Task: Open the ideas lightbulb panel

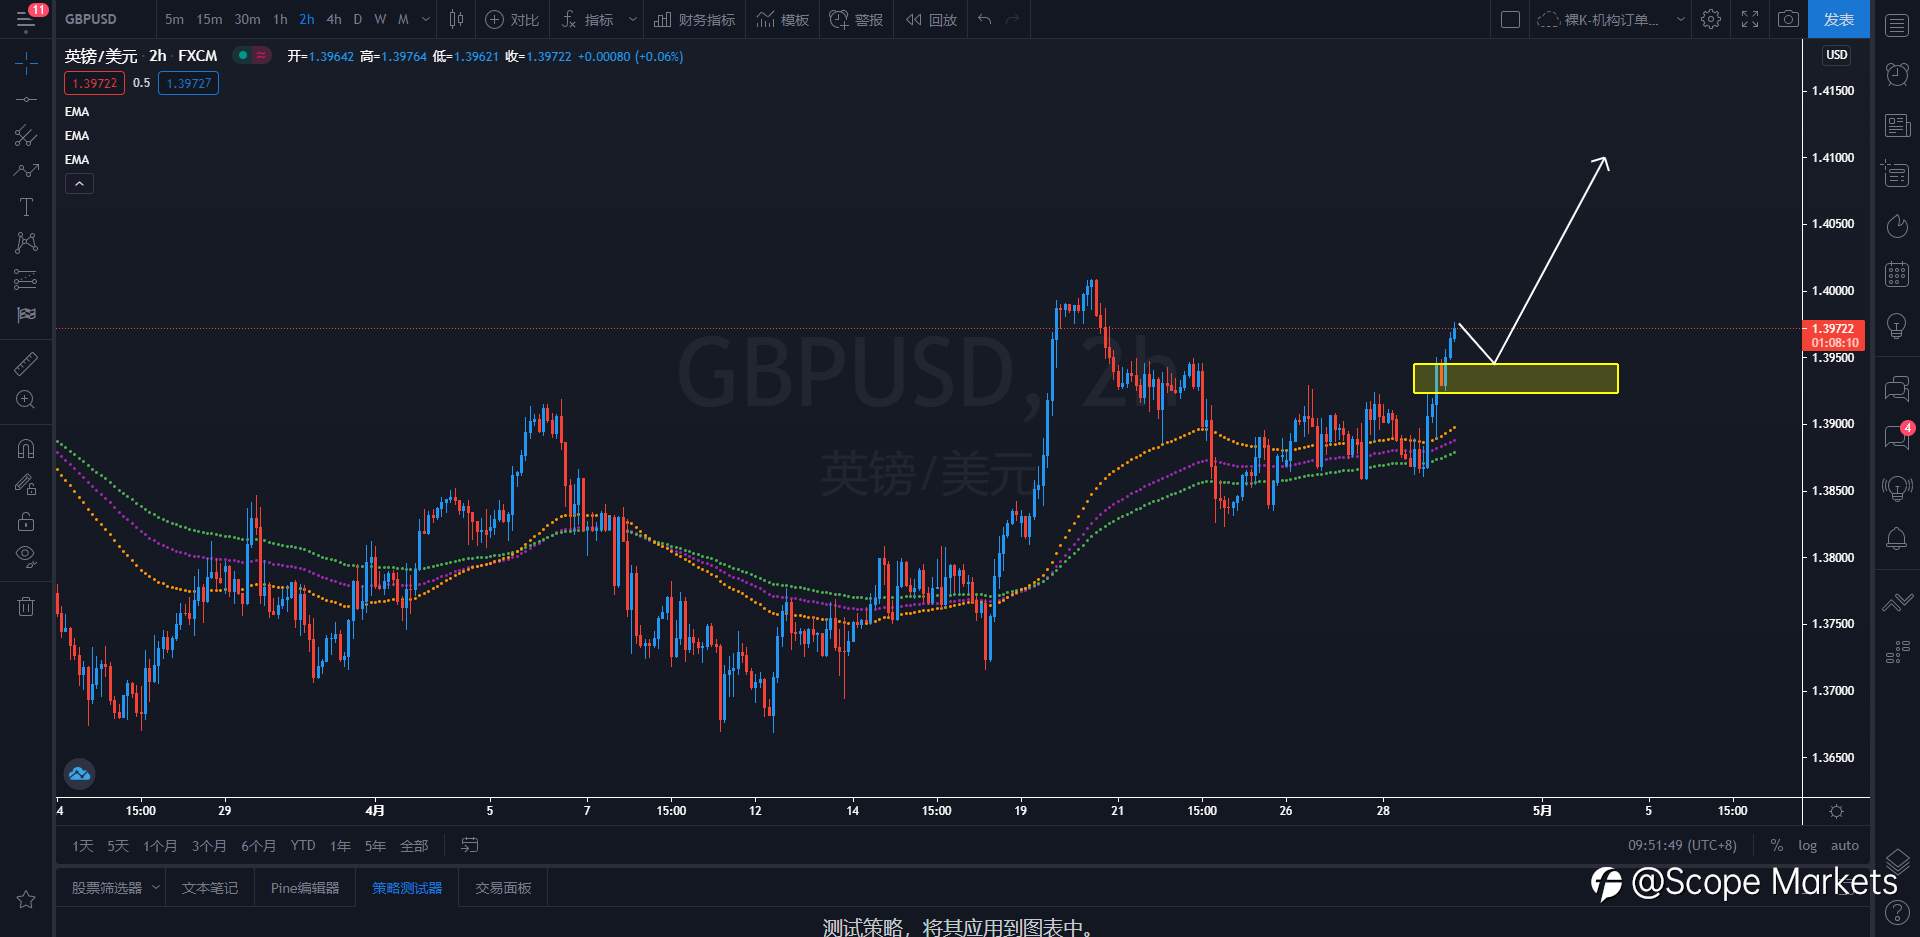Action: pyautogui.click(x=1897, y=326)
